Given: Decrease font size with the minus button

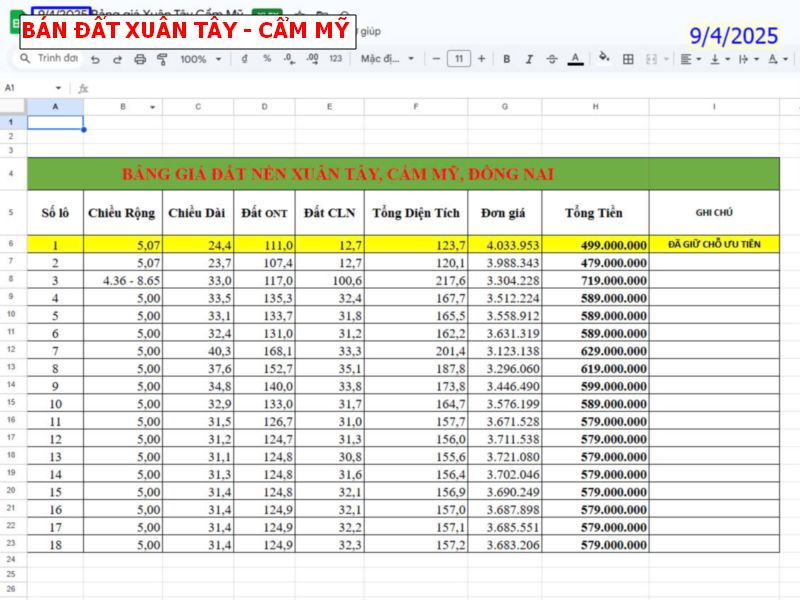Looking at the screenshot, I should coord(436,59).
